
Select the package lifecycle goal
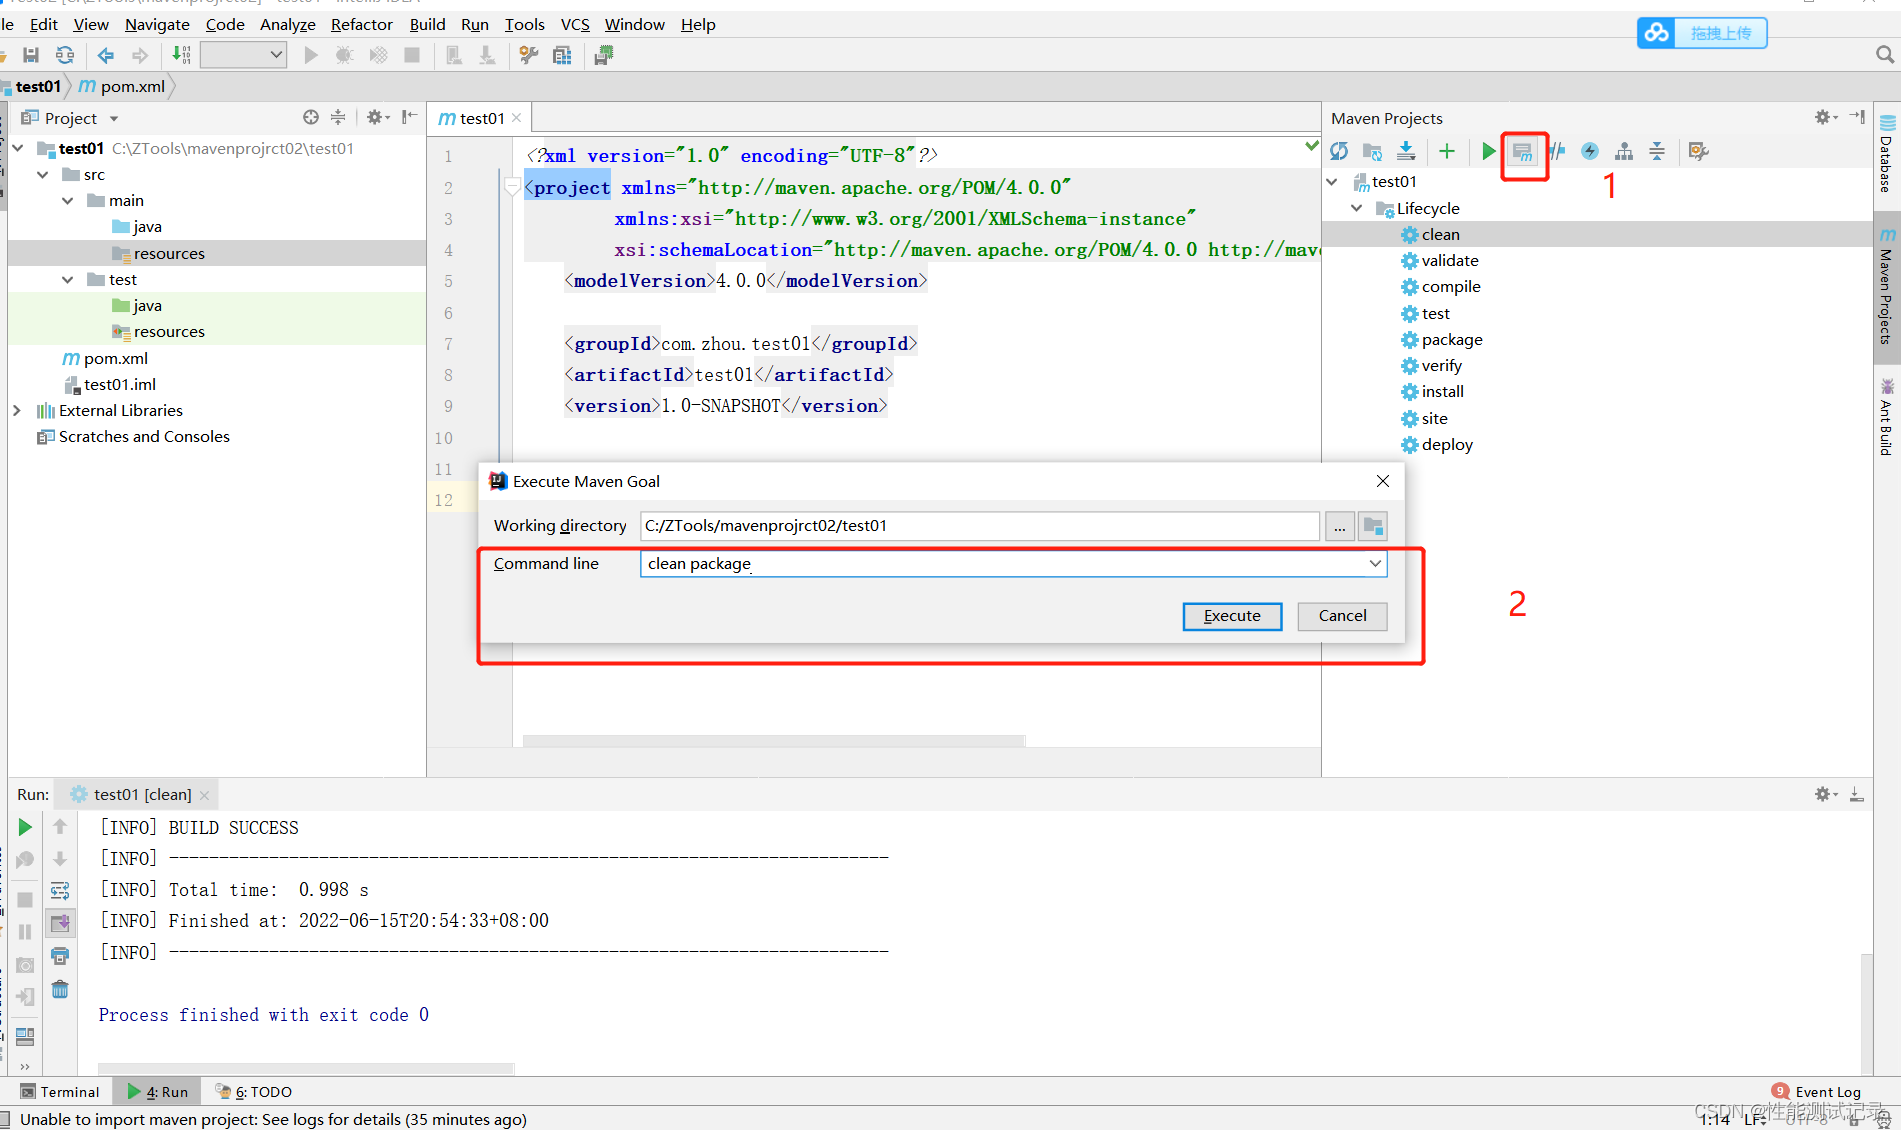point(1451,340)
